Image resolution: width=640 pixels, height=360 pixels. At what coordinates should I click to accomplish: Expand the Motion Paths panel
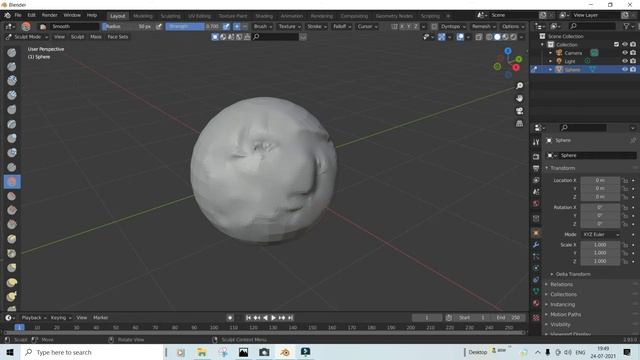[565, 315]
